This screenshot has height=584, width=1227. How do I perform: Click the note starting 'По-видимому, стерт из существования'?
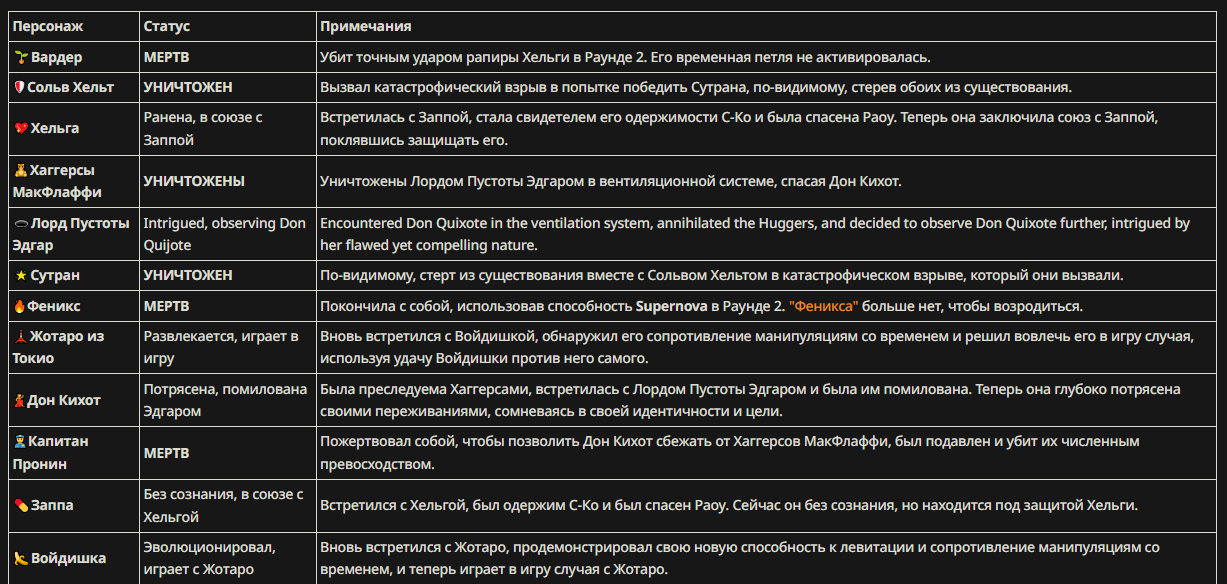722,276
